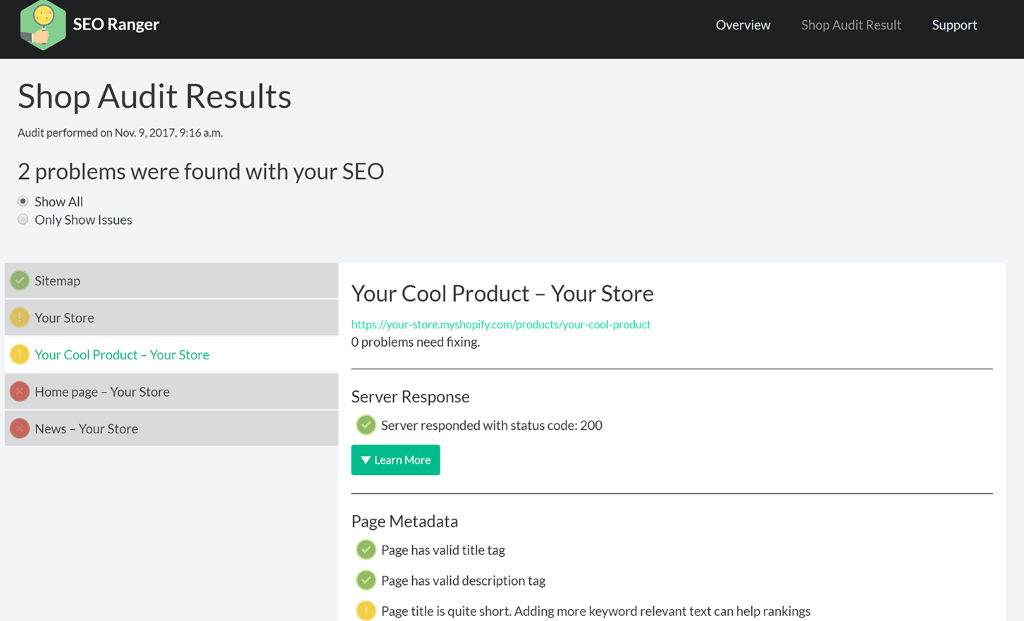Click red error icon beside News
The height and width of the screenshot is (621, 1024).
pyautogui.click(x=20, y=429)
